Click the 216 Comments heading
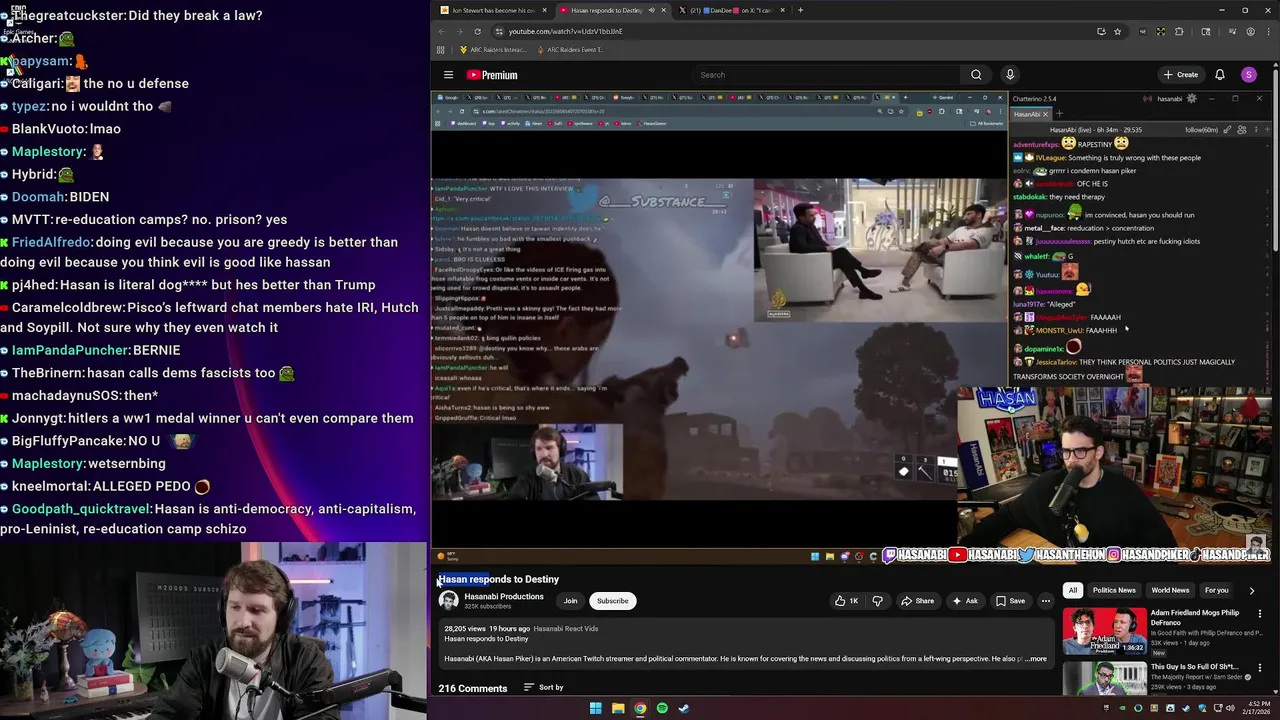Viewport: 1280px width, 720px height. coord(472,688)
